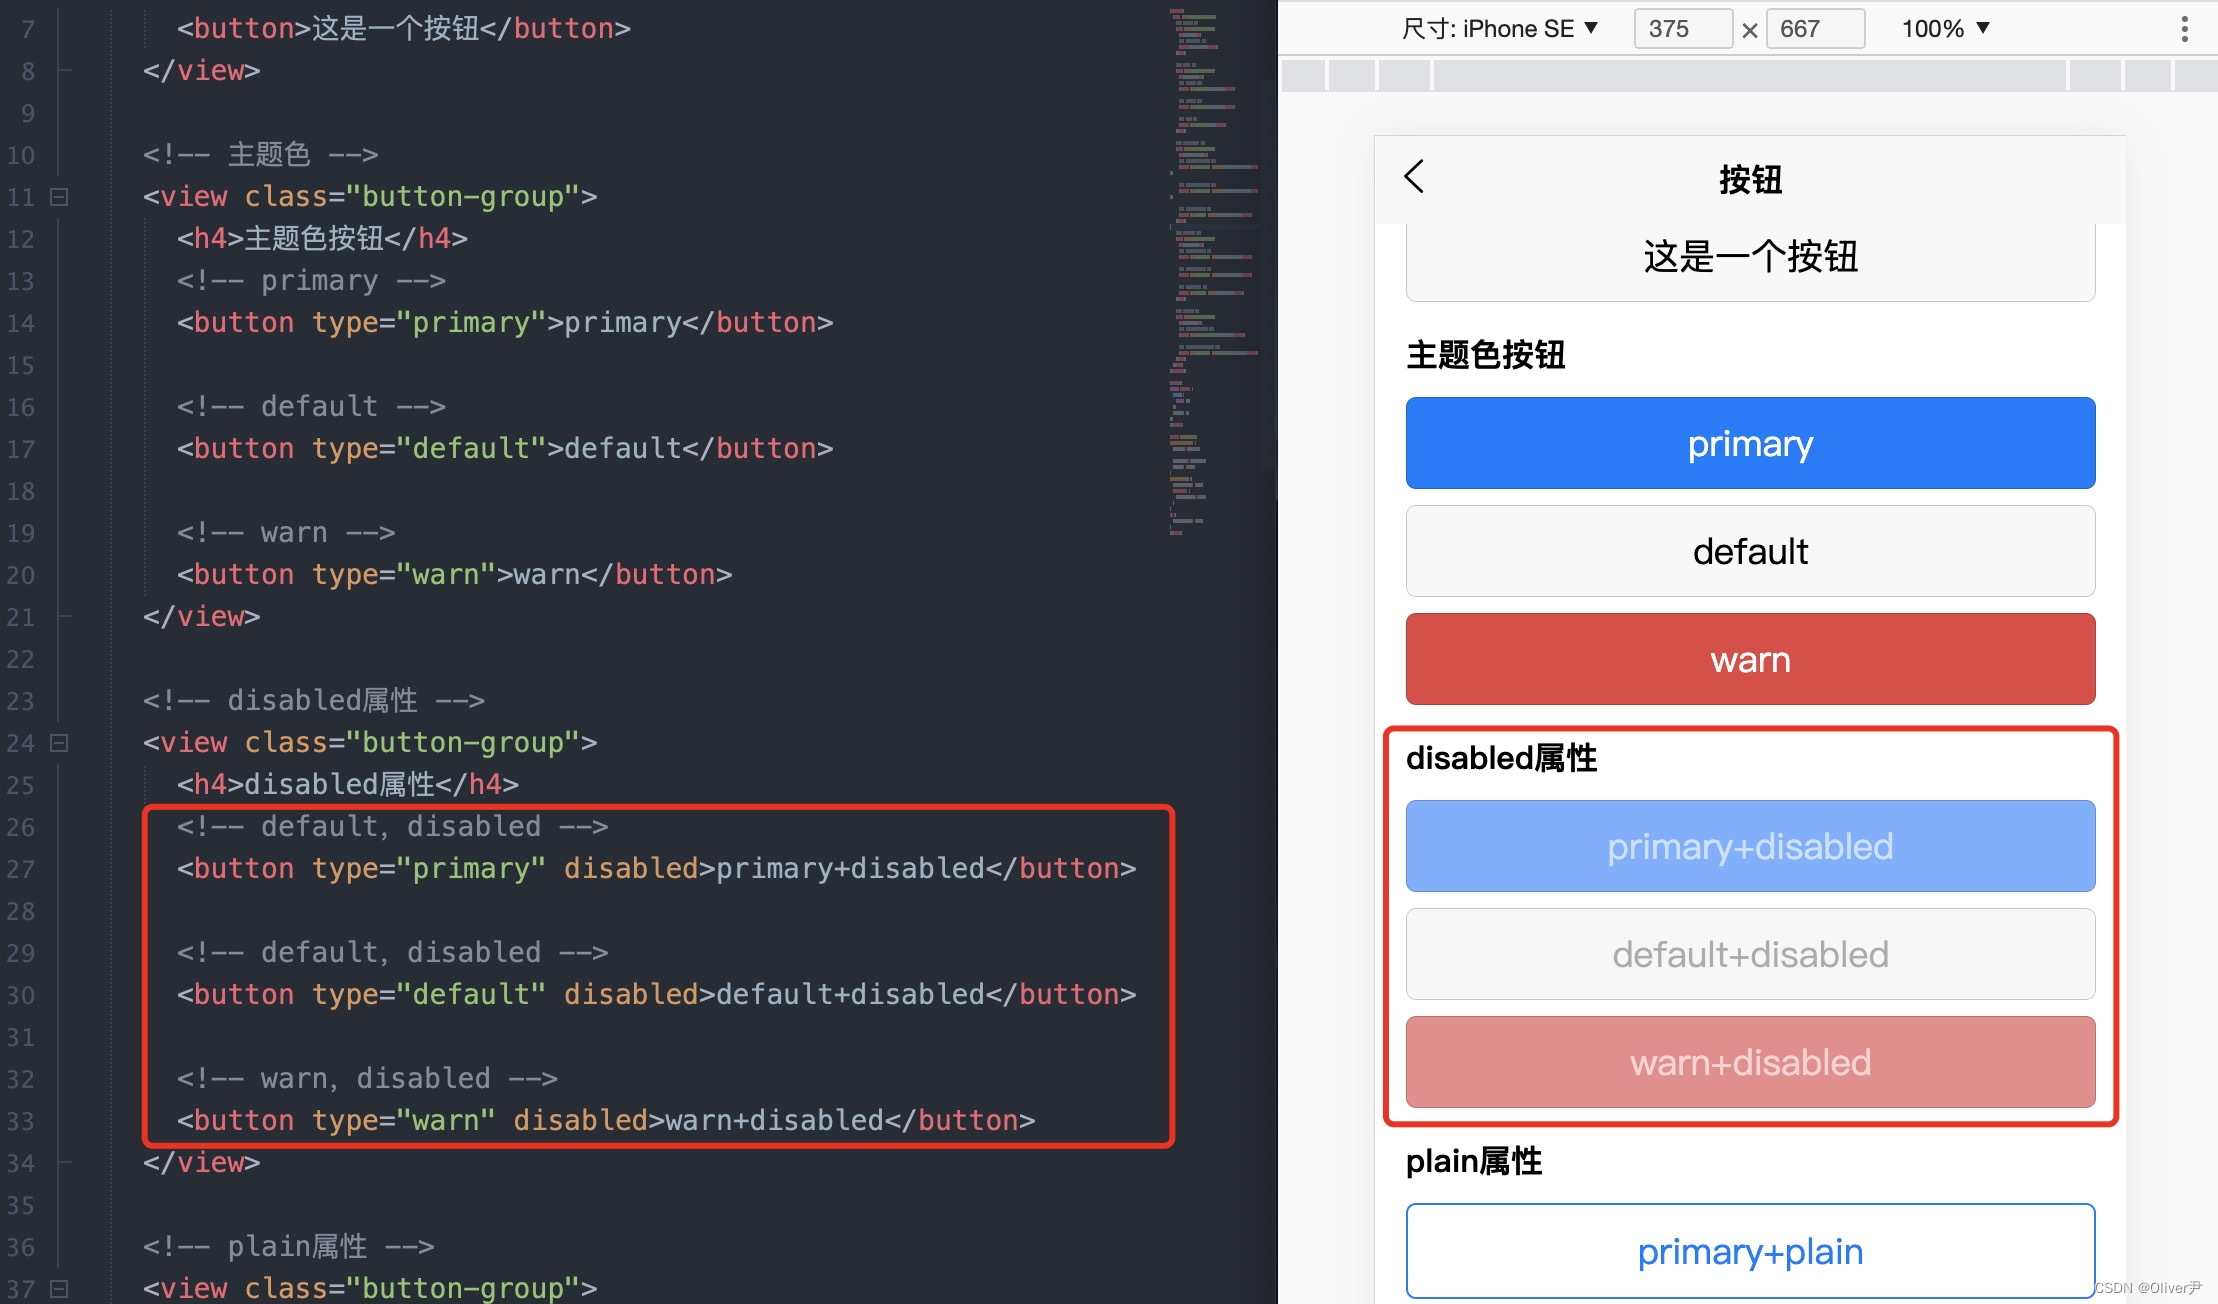Click the <!-- warn, disabled --> comment
The height and width of the screenshot is (1304, 2218).
pos(368,1079)
